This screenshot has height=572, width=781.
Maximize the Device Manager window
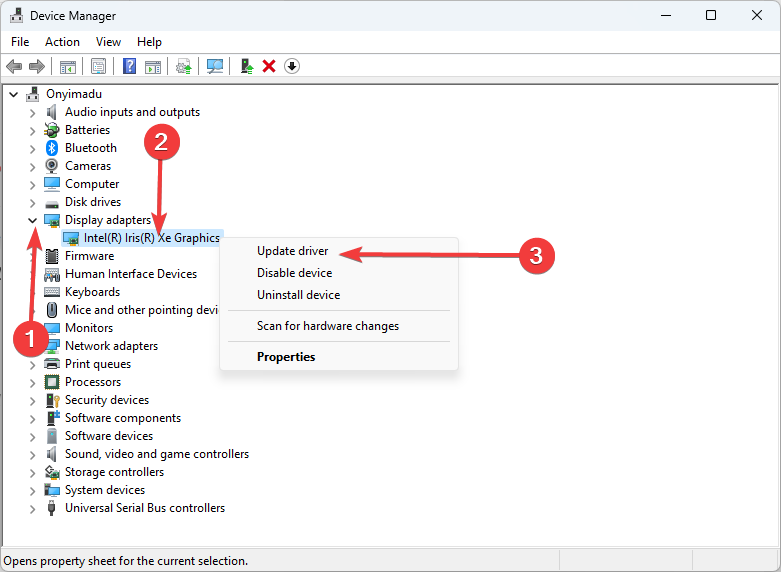711,15
